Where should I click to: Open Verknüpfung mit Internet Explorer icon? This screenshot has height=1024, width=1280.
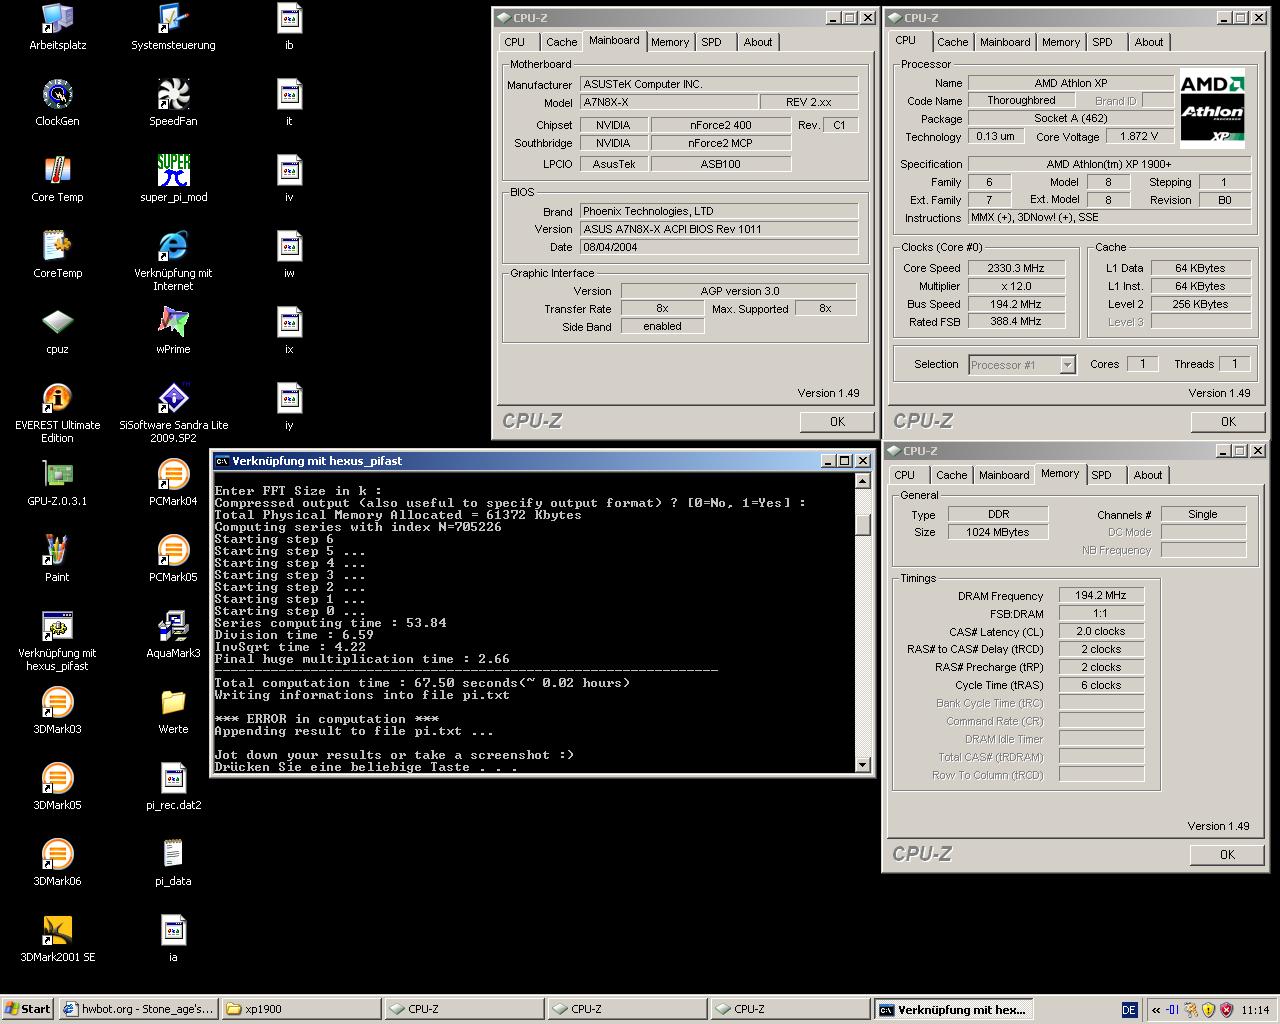173,261
